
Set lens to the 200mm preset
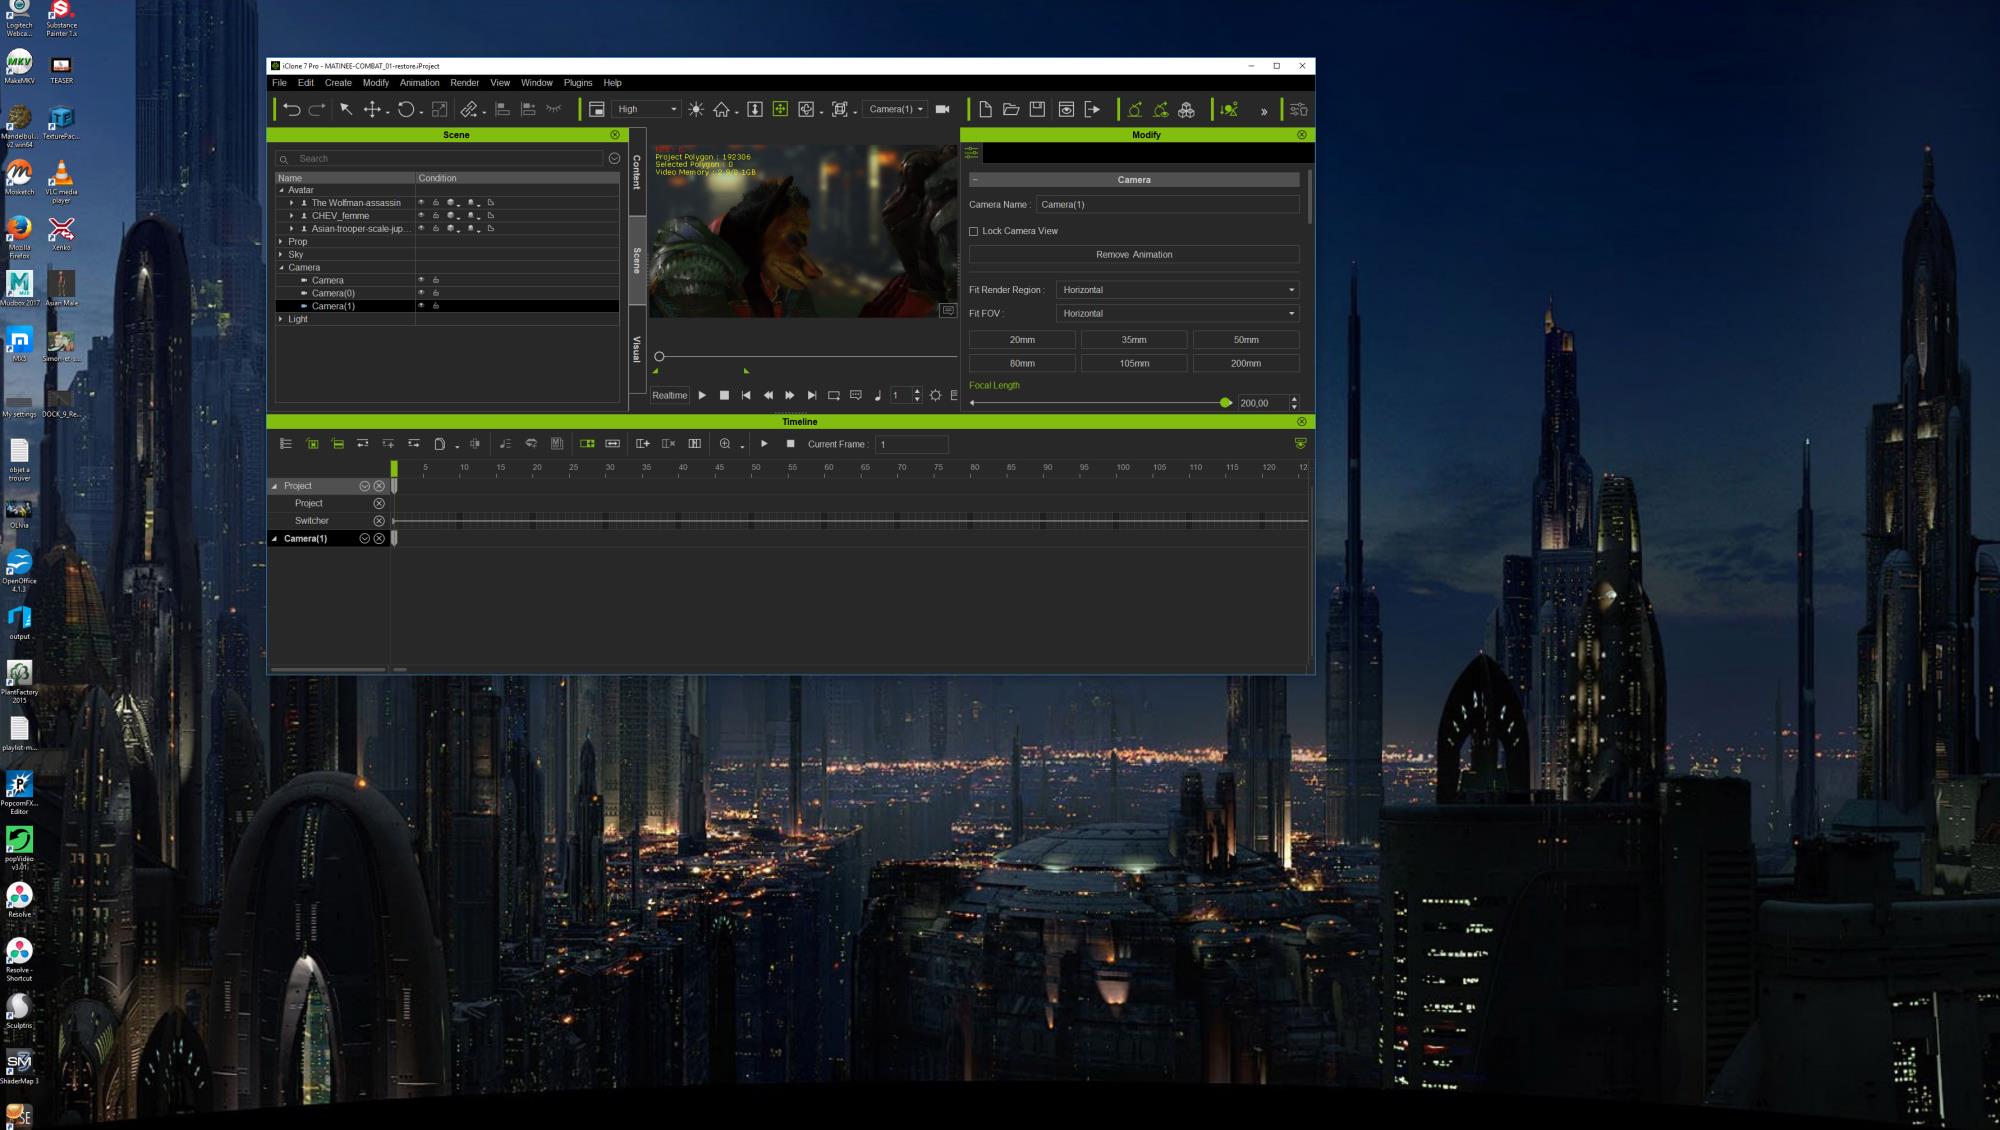(x=1246, y=364)
